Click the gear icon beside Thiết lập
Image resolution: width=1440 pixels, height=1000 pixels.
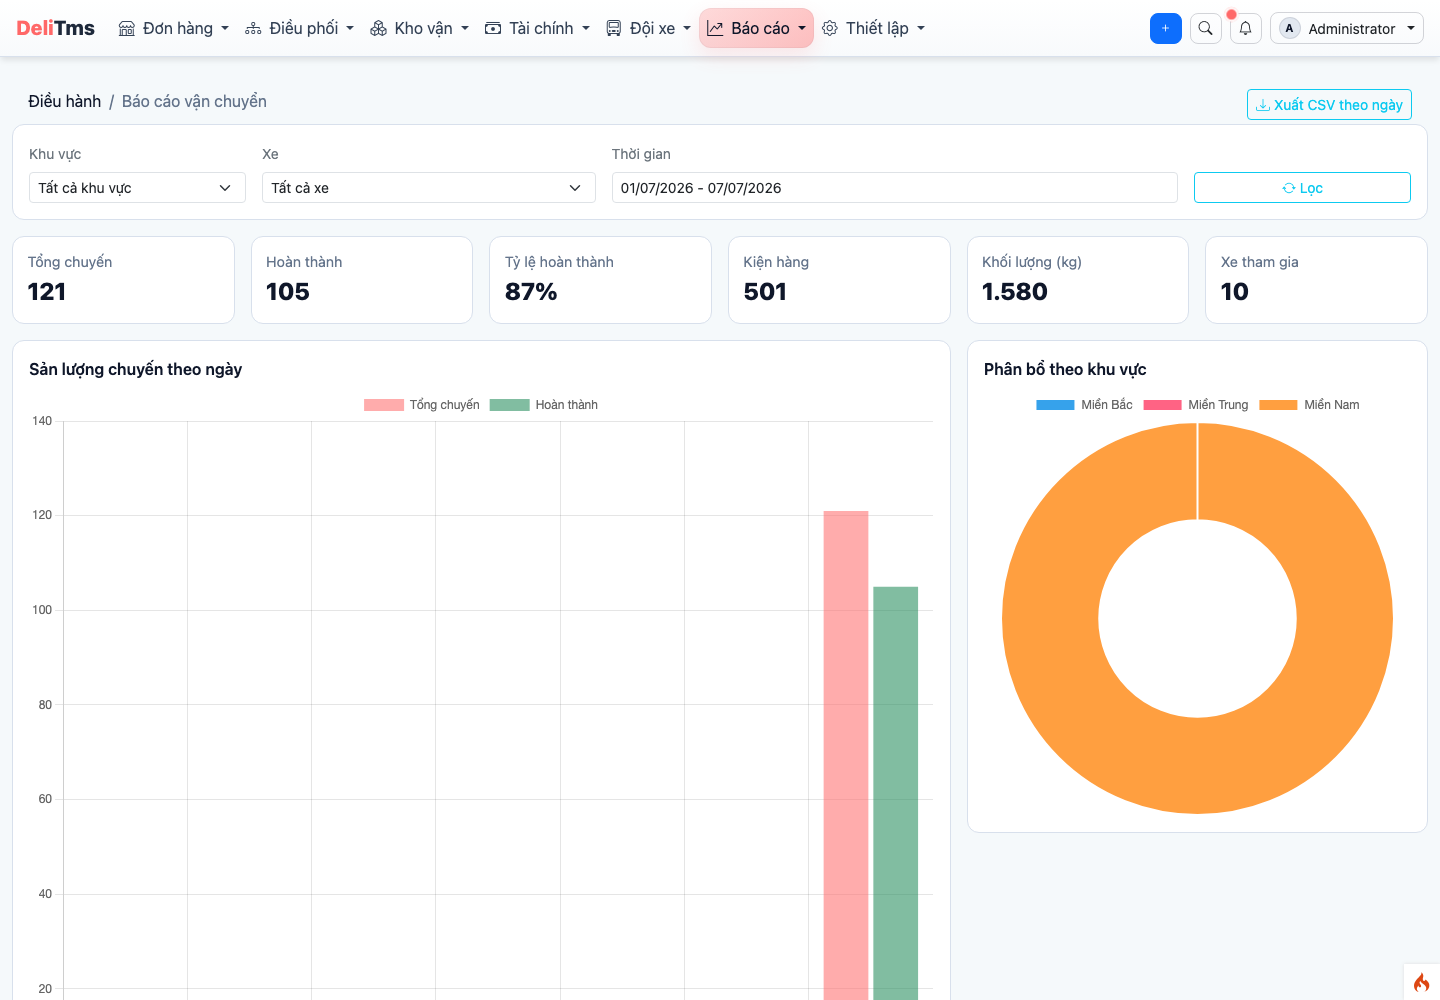pyautogui.click(x=830, y=28)
